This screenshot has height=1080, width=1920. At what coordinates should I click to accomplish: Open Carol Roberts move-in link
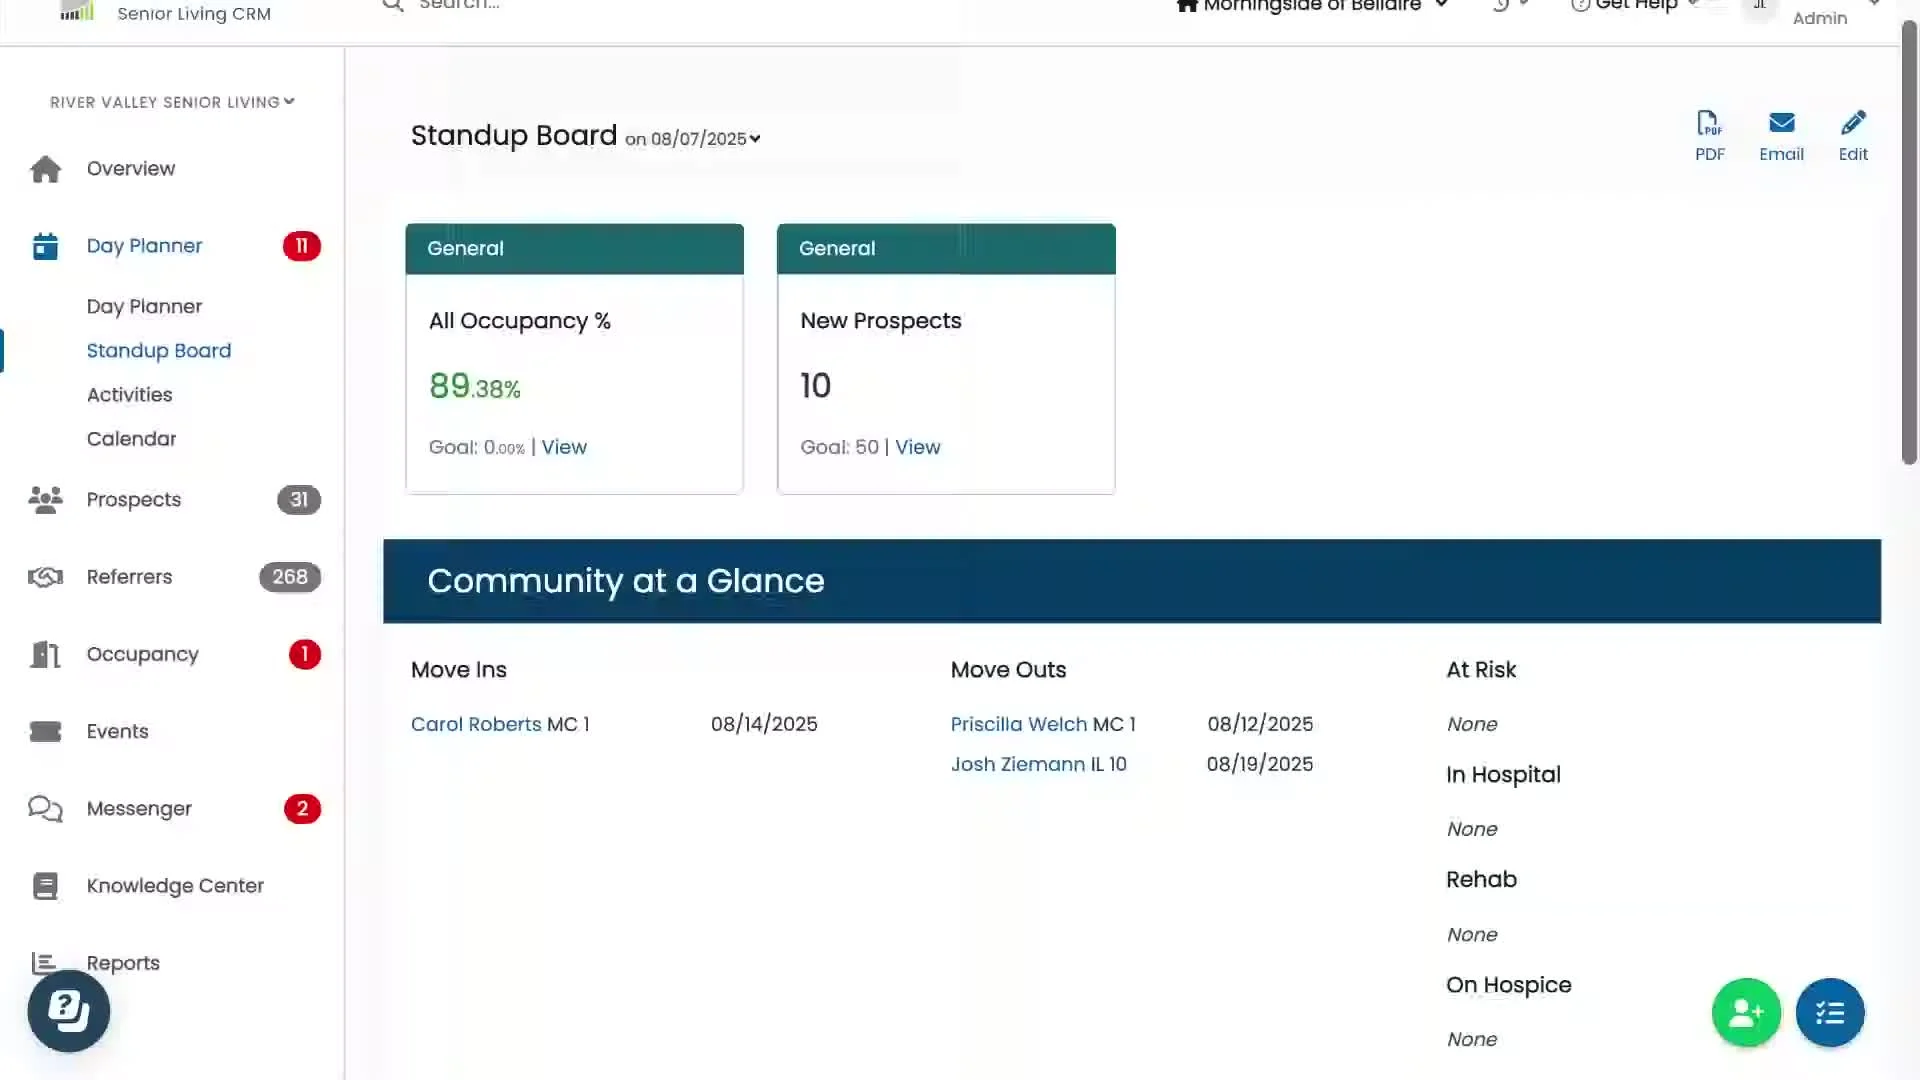(476, 724)
